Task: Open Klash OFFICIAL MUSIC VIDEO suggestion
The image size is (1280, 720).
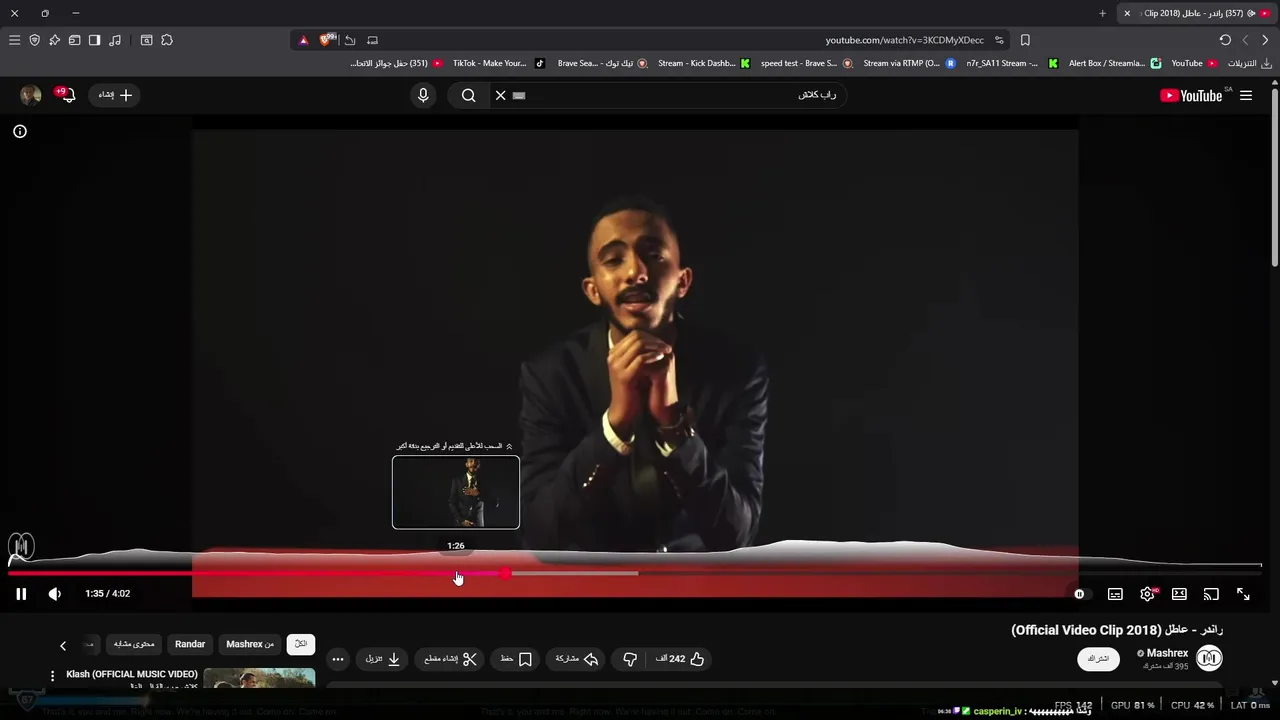Action: point(132,674)
